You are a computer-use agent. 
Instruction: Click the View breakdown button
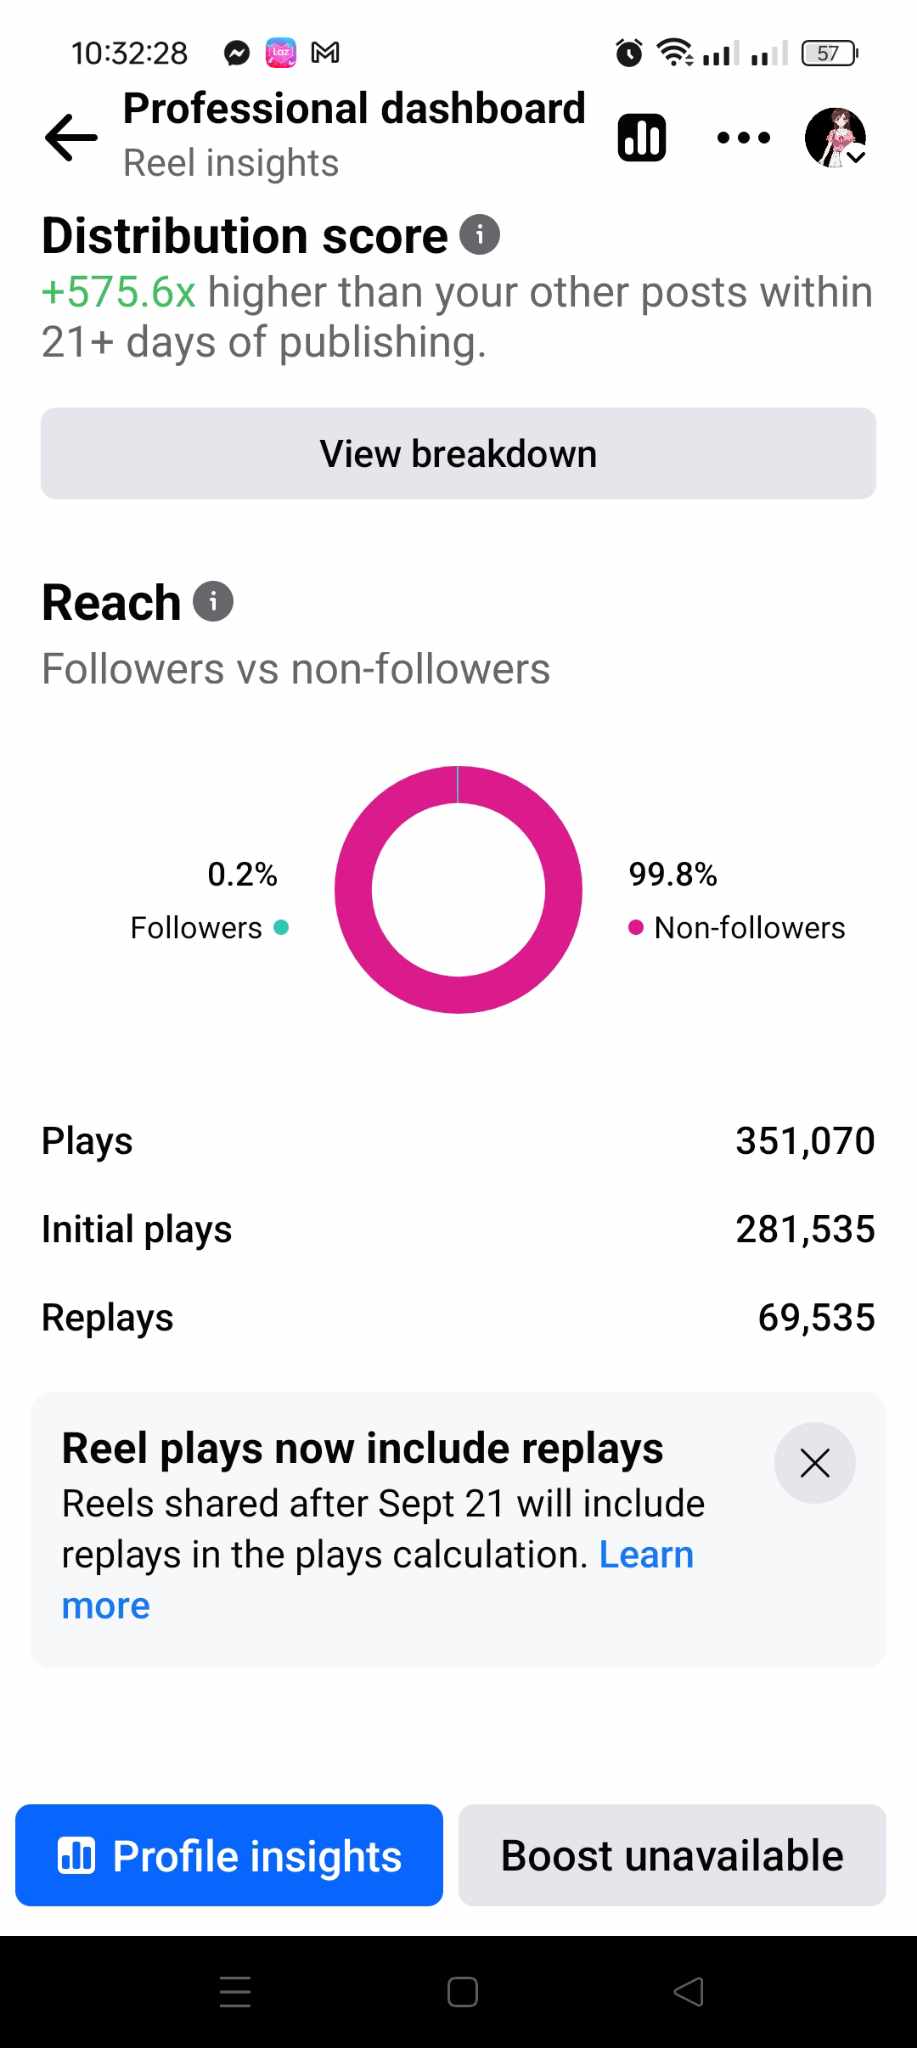point(458,454)
